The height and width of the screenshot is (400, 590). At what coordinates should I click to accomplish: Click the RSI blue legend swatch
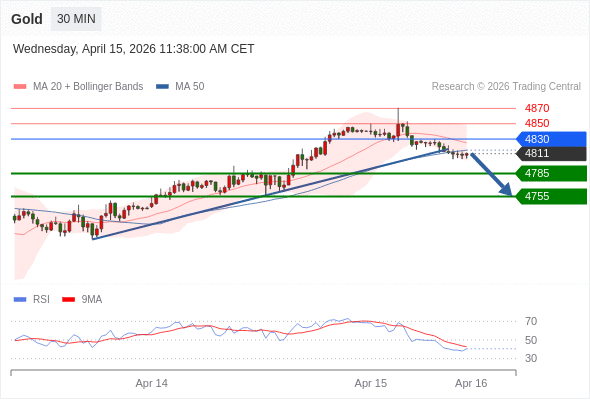click(20, 300)
